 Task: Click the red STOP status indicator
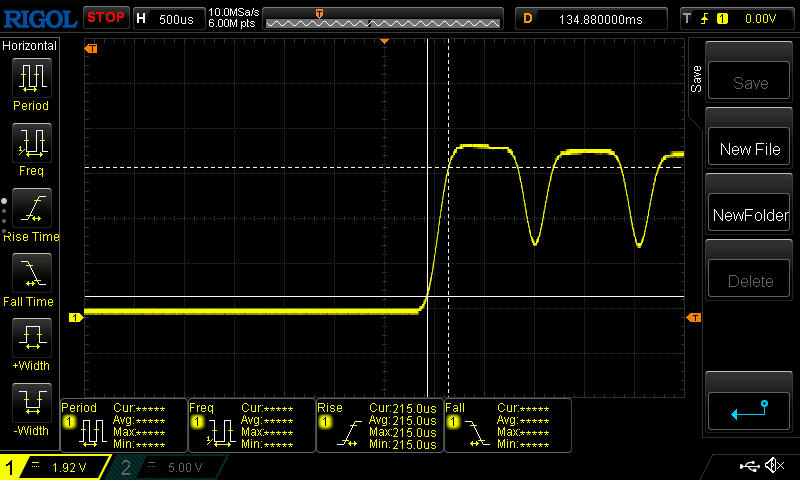pyautogui.click(x=106, y=18)
